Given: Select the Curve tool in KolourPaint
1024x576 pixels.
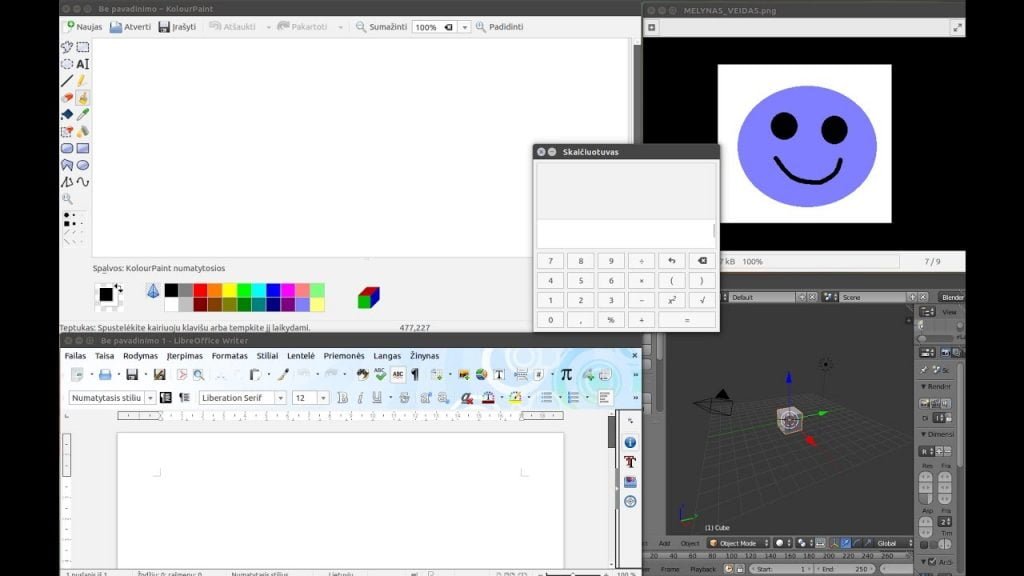Looking at the screenshot, I should click(x=83, y=182).
